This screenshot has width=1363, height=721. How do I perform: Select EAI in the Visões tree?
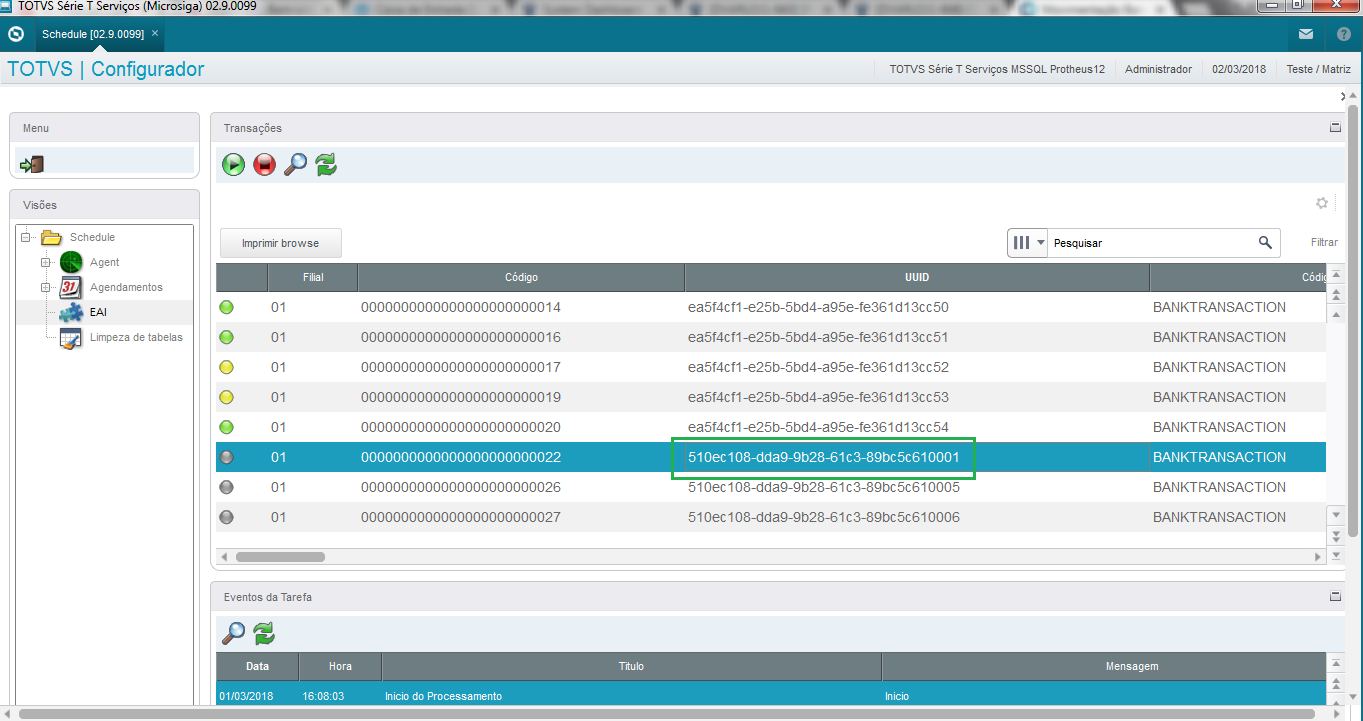[98, 312]
